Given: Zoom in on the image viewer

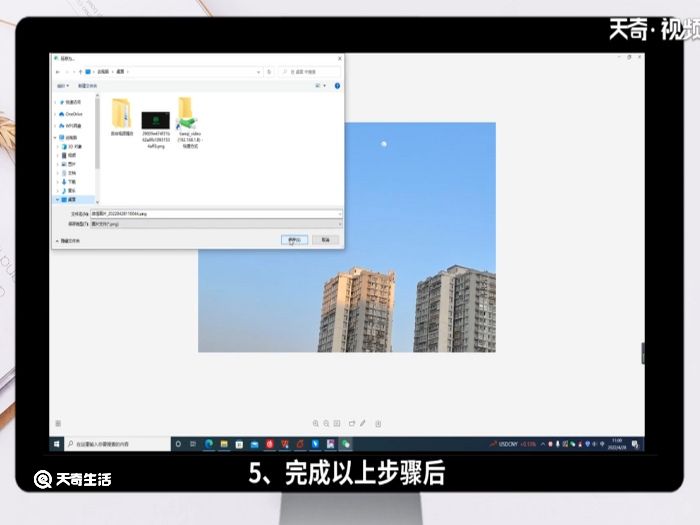Looking at the screenshot, I should pyautogui.click(x=316, y=423).
